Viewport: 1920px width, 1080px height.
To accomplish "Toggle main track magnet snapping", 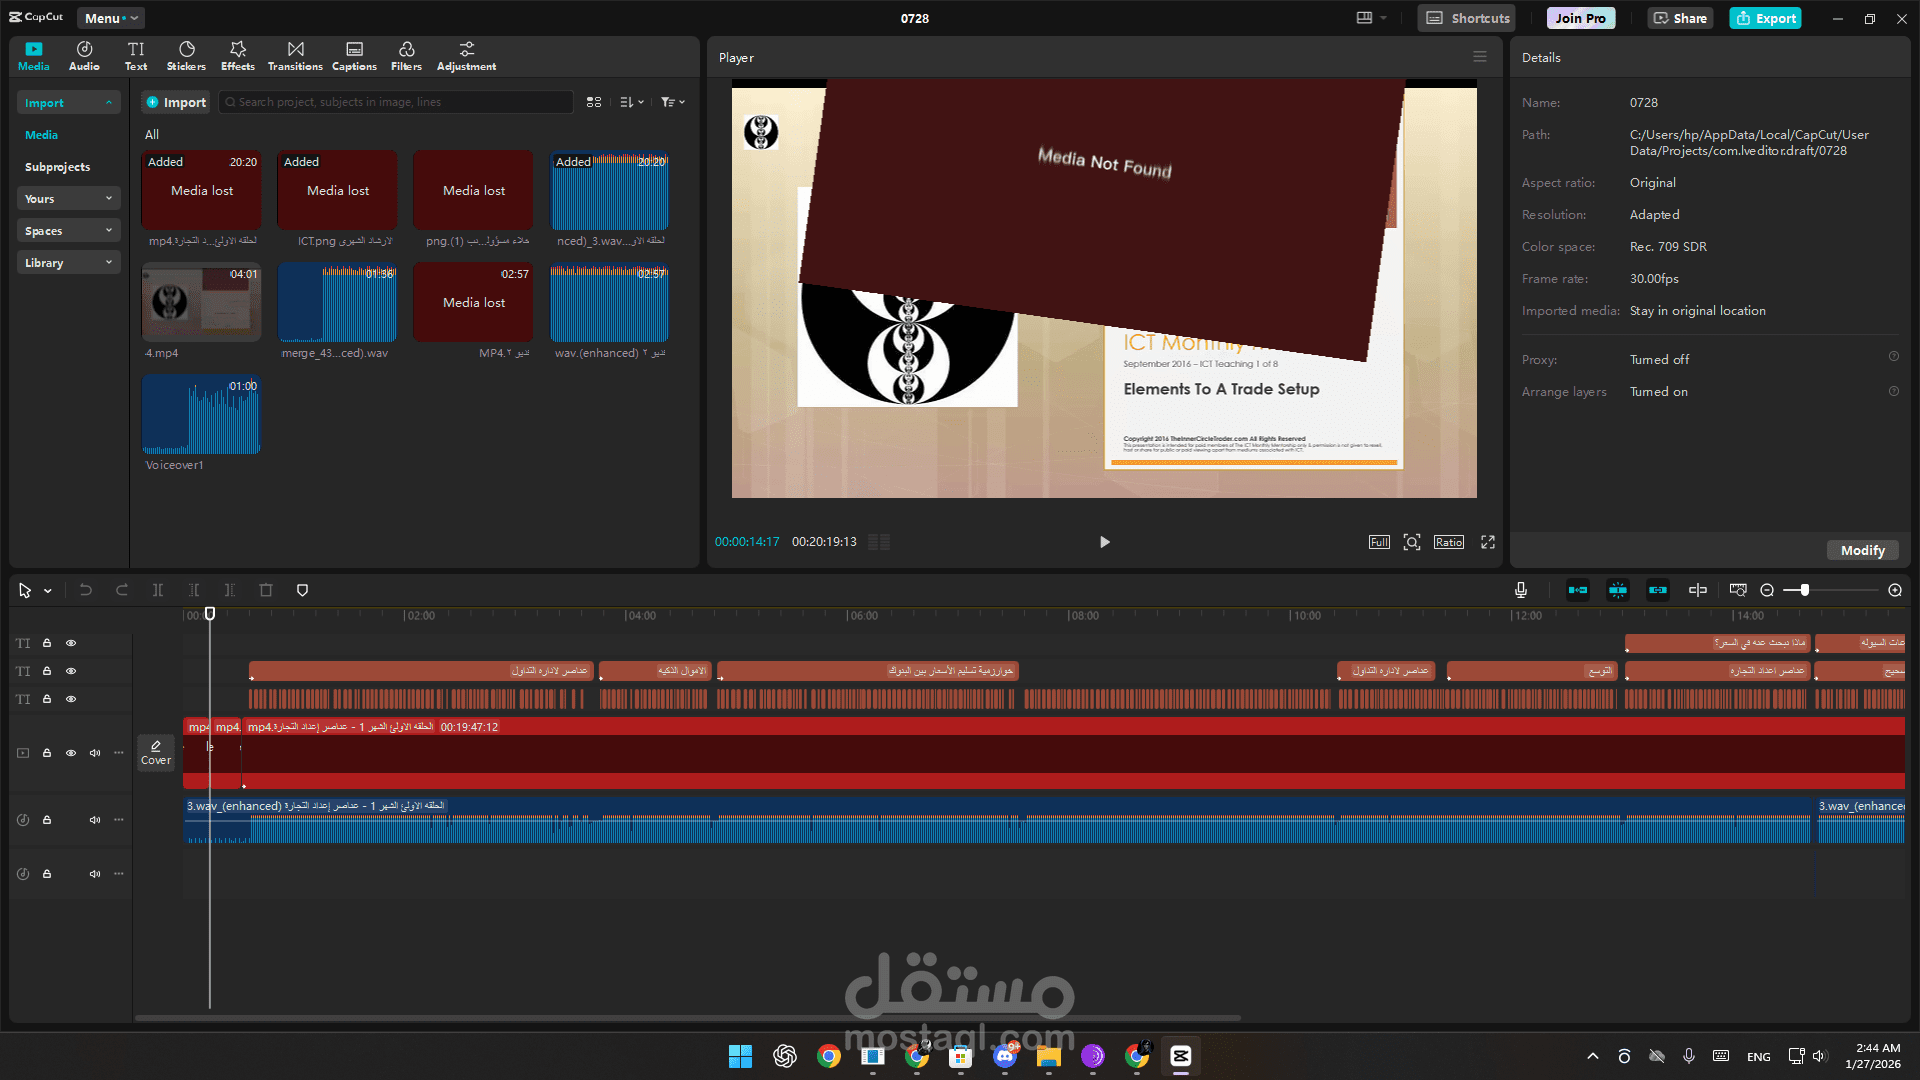I will point(1578,590).
